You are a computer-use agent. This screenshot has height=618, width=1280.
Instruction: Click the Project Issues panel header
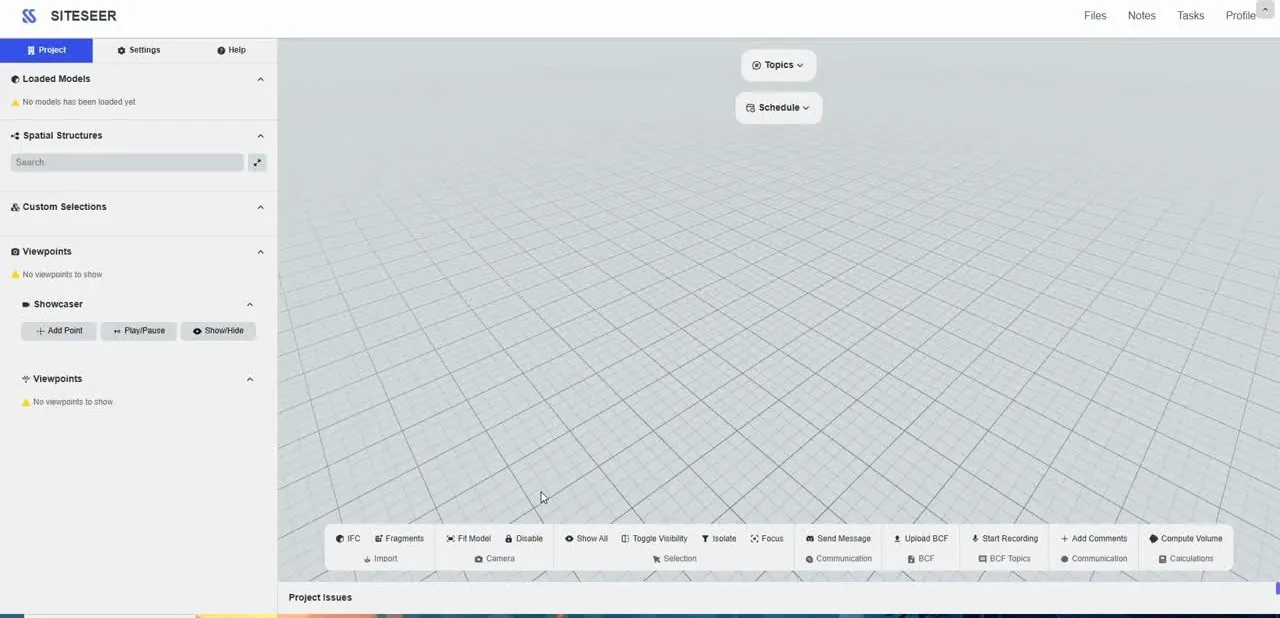coord(320,598)
